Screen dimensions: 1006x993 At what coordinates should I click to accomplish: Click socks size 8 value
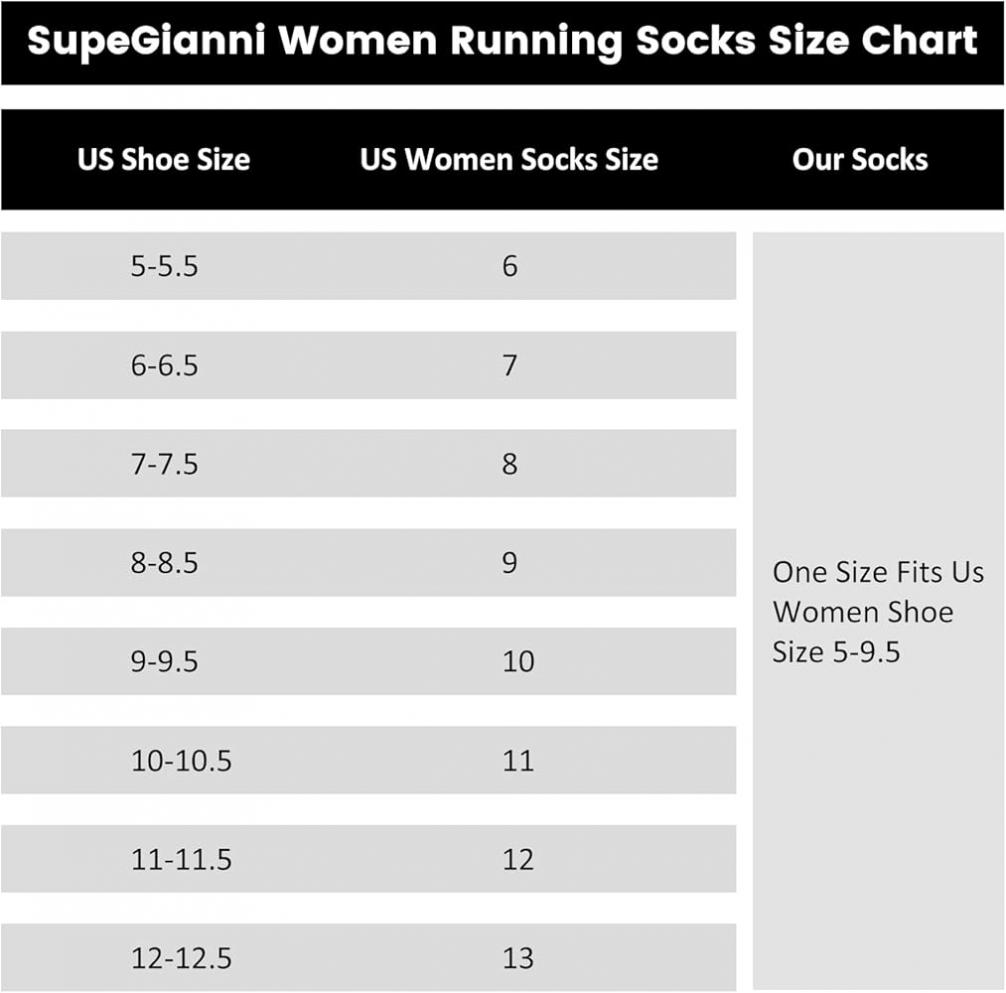(510, 464)
